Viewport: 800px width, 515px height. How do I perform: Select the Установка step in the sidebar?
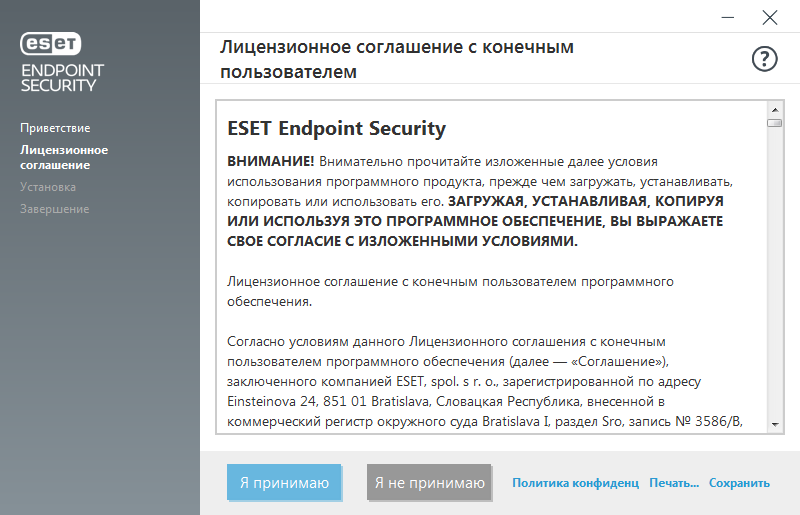point(48,187)
